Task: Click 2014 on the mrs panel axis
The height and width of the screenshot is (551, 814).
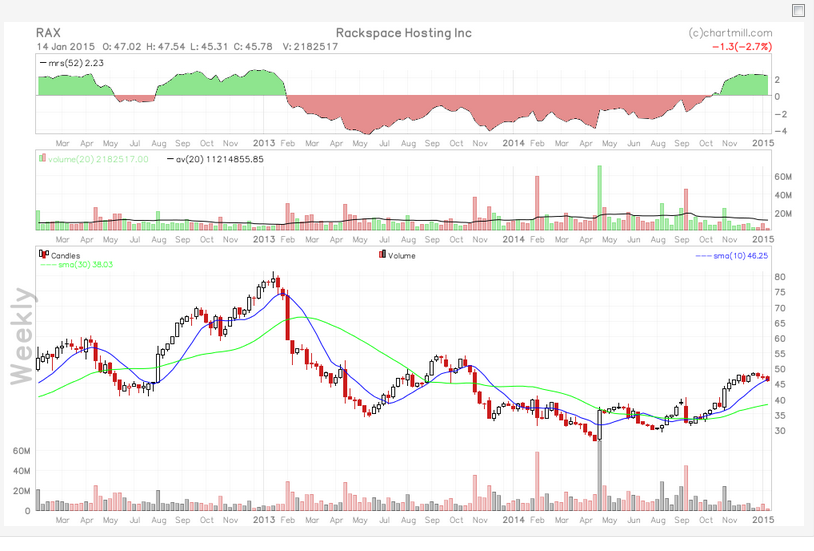Action: [513, 143]
